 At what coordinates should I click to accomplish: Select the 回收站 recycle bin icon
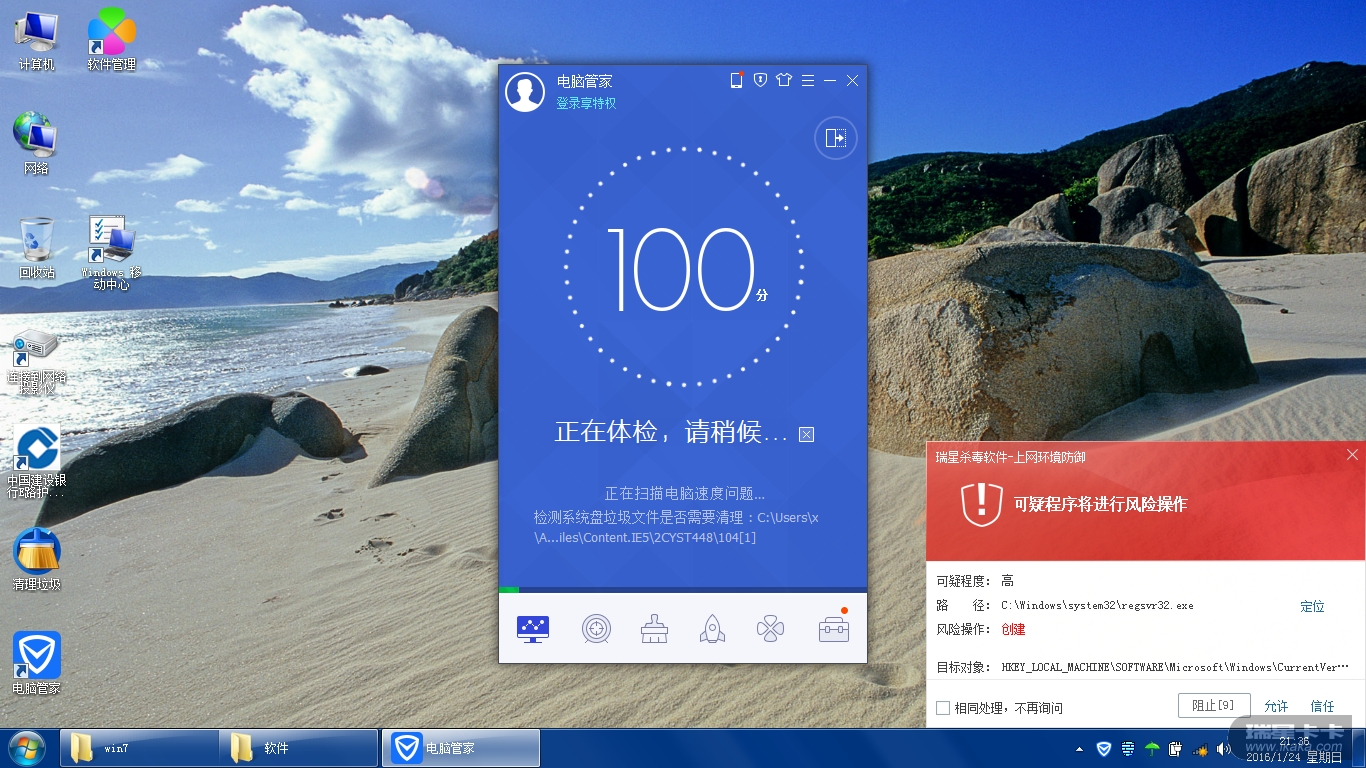click(x=37, y=248)
